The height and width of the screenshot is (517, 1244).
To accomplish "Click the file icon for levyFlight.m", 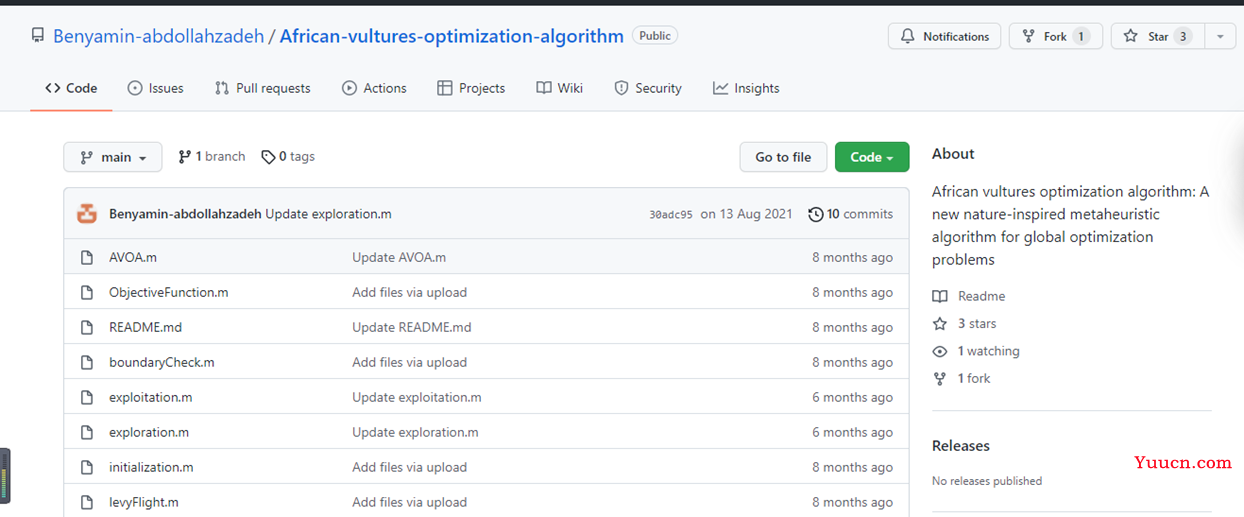I will click(87, 503).
